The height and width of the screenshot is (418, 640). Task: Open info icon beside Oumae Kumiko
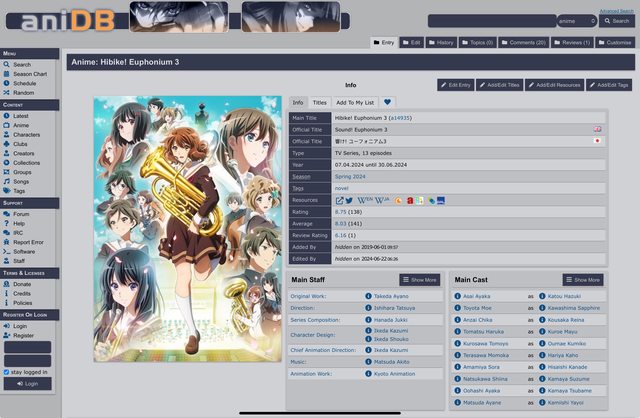coord(542,343)
